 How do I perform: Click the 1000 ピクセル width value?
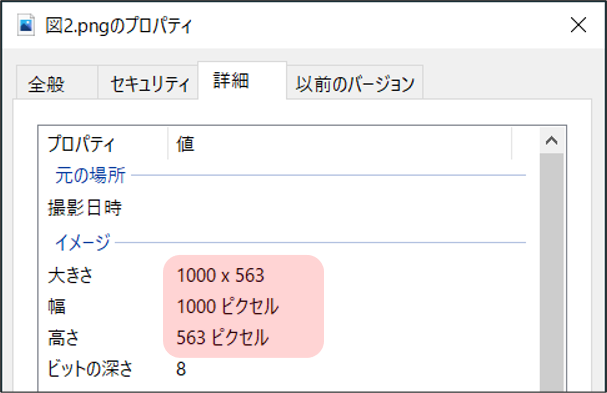(228, 306)
